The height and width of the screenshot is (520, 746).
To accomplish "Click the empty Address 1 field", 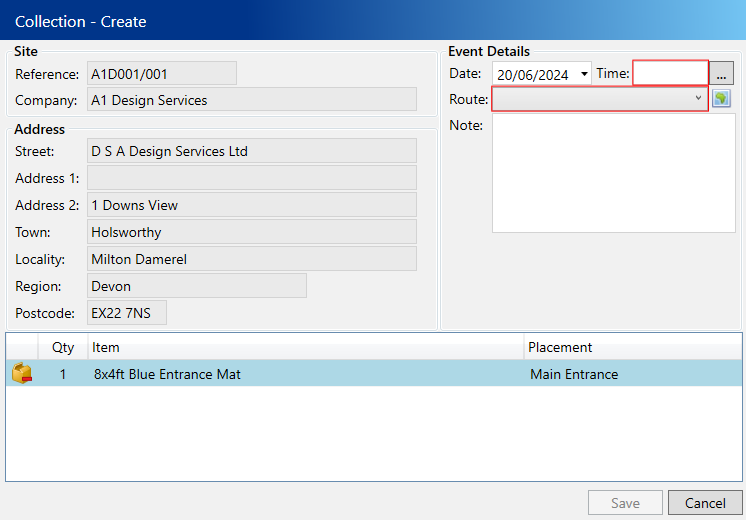I will (x=251, y=178).
